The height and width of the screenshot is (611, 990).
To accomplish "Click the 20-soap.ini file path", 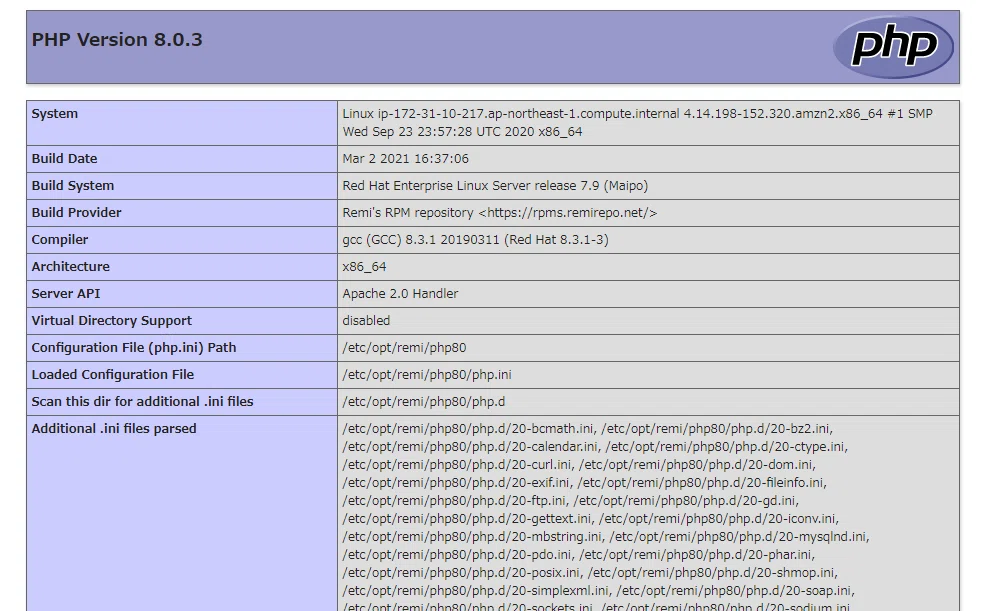I will pos(734,591).
